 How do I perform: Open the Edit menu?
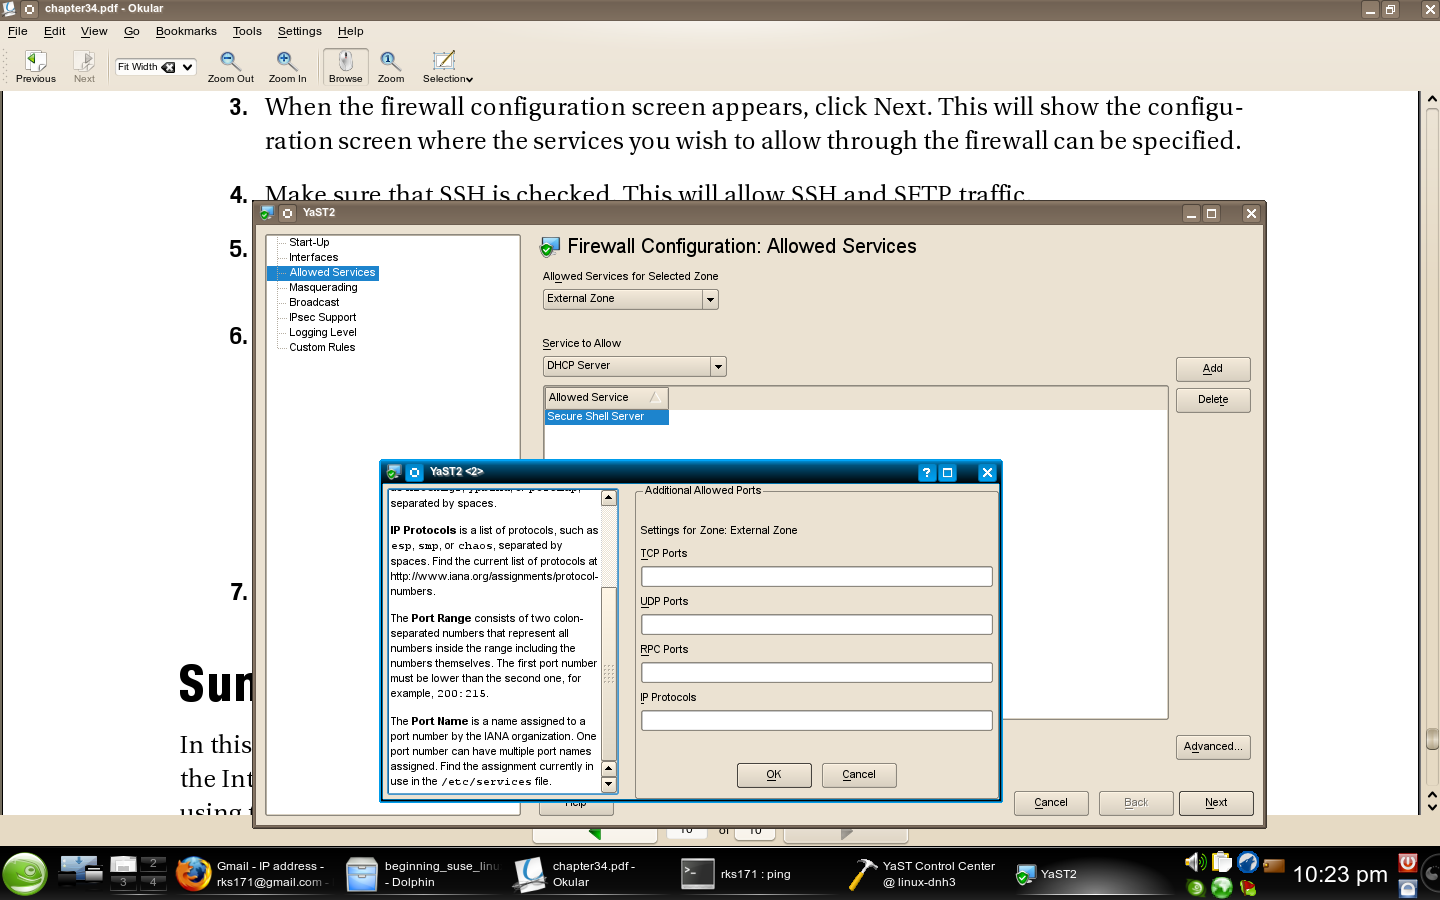tap(55, 31)
